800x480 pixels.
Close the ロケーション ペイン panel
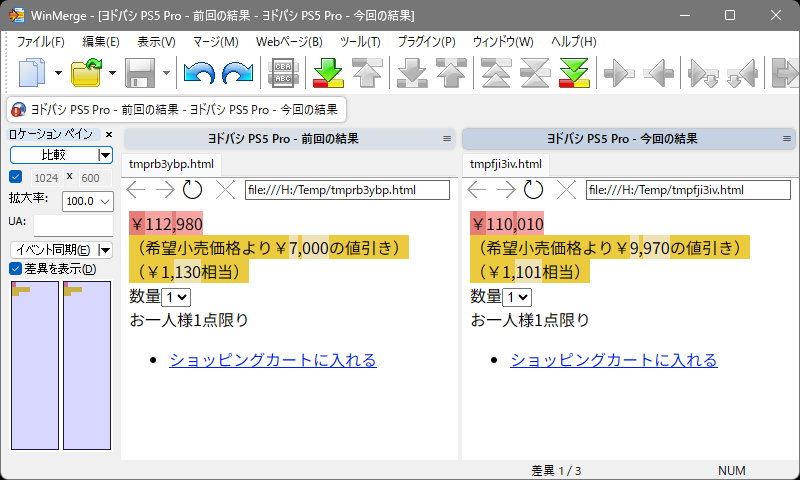[x=109, y=134]
